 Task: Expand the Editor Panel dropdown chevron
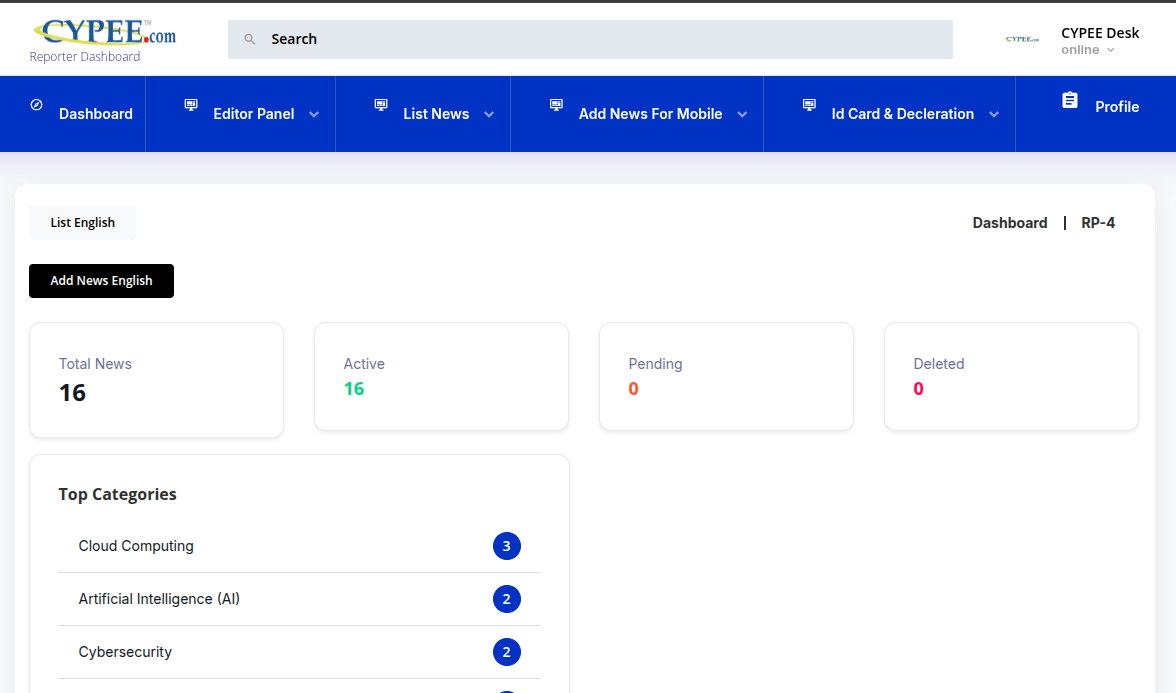click(x=314, y=115)
